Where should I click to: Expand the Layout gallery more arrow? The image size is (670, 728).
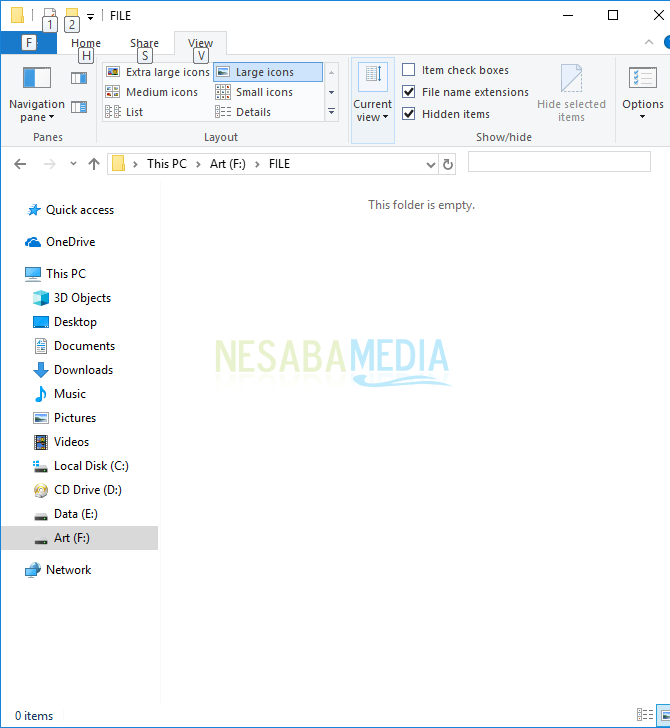point(332,113)
